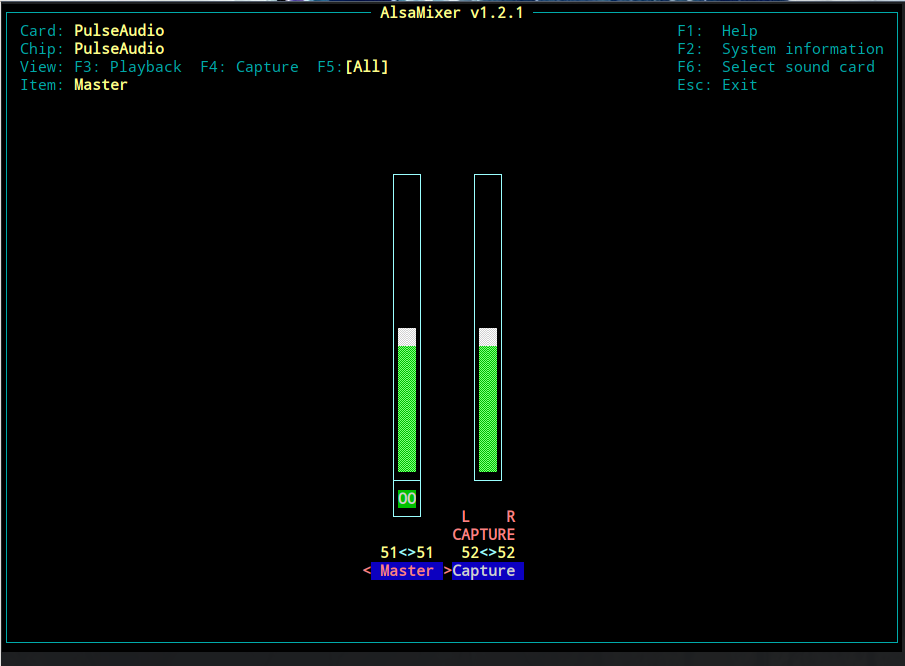The image size is (905, 666).
Task: Select the Master channel label
Action: (407, 571)
